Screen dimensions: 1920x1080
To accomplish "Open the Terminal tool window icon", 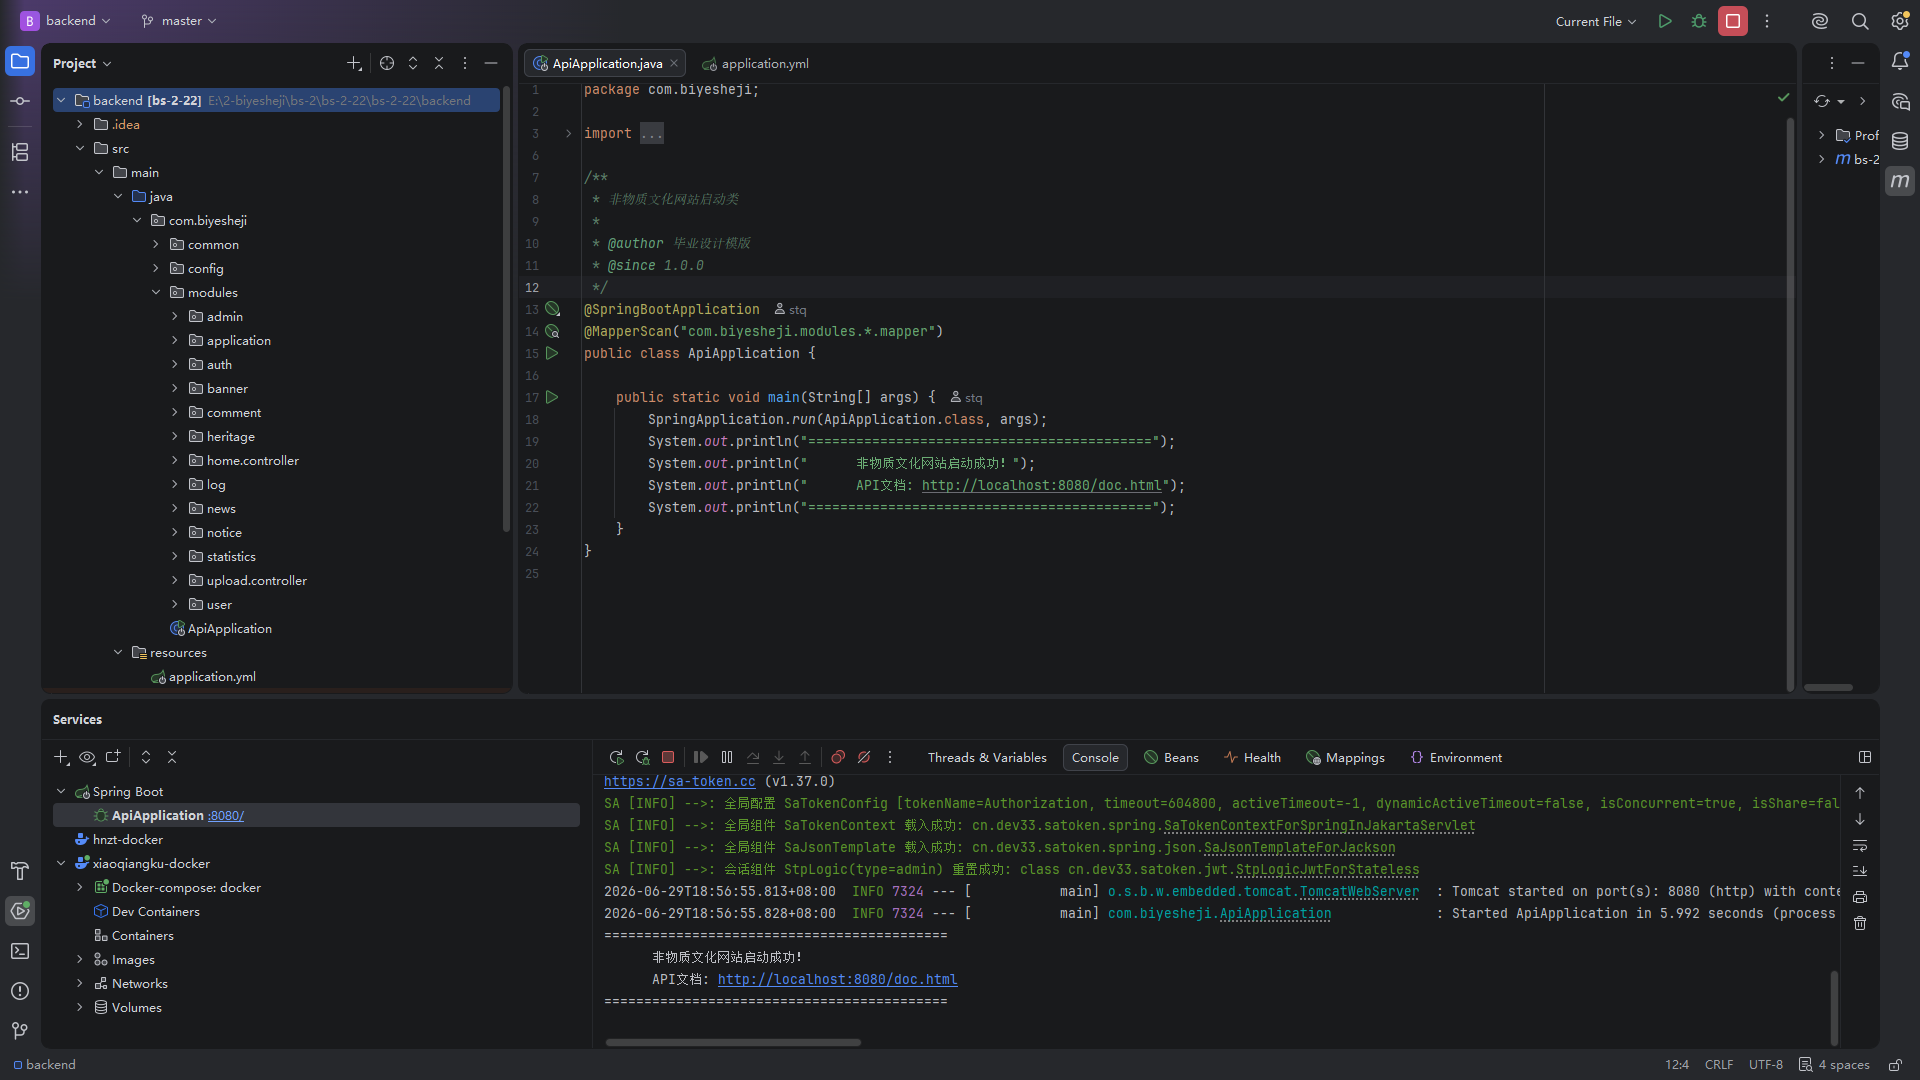I will [x=20, y=951].
